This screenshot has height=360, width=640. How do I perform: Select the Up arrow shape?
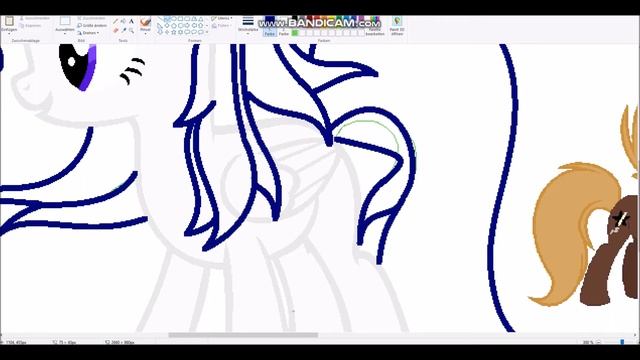201,26
